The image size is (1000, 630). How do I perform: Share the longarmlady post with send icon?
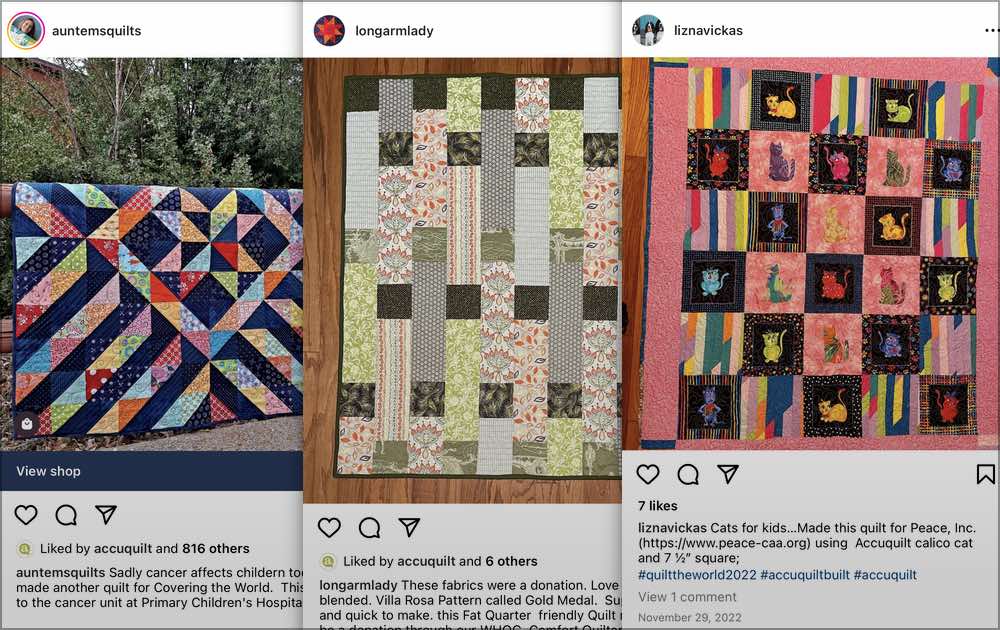click(409, 527)
